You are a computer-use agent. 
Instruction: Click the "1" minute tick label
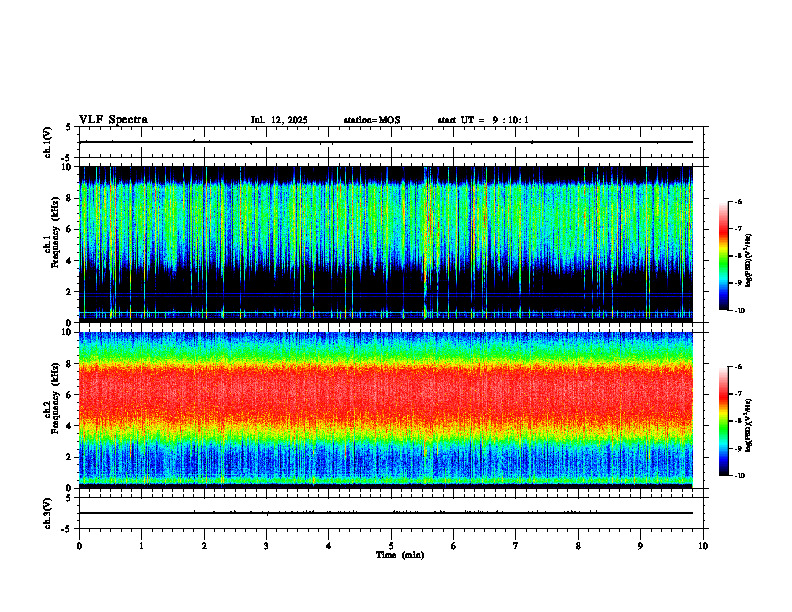pos(141,546)
